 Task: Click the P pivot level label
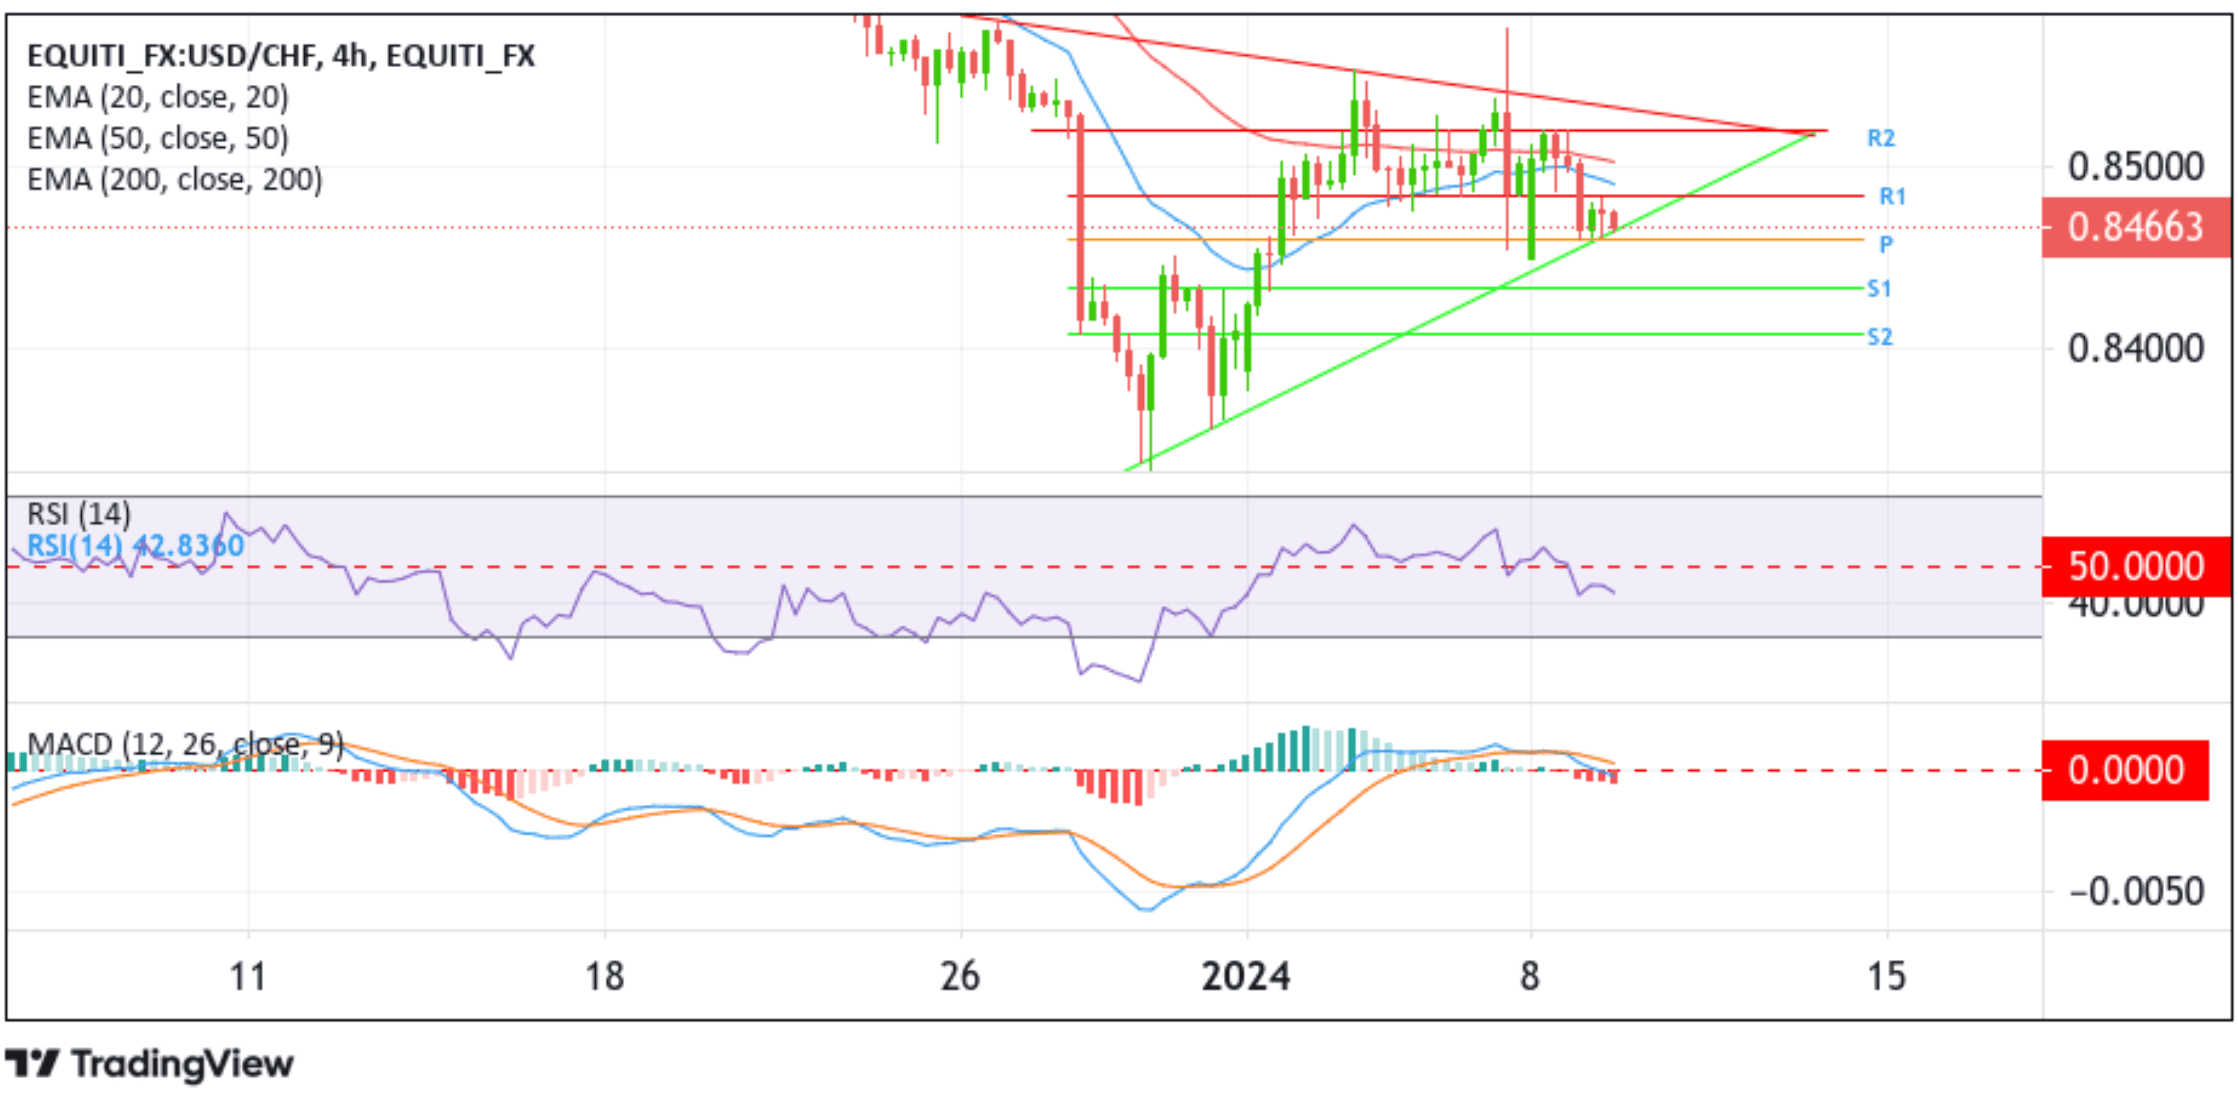click(1886, 244)
